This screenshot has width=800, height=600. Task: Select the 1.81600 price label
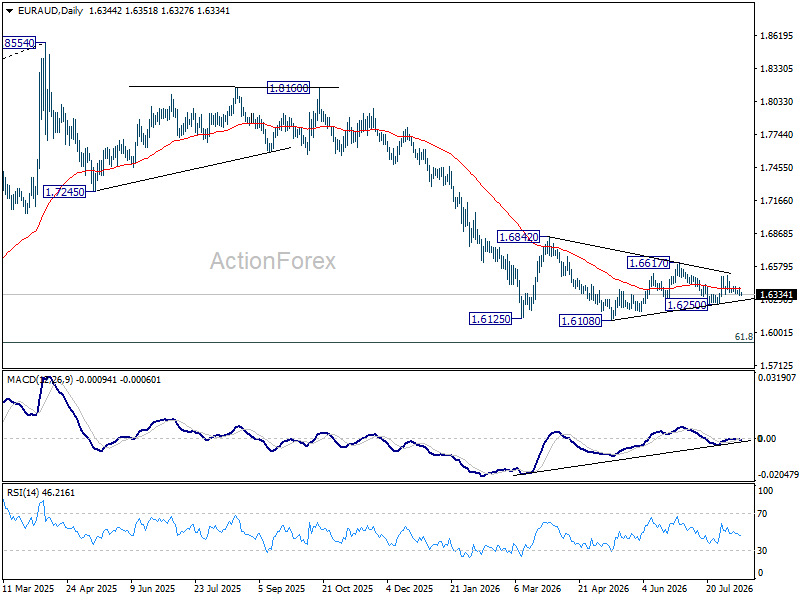point(288,88)
